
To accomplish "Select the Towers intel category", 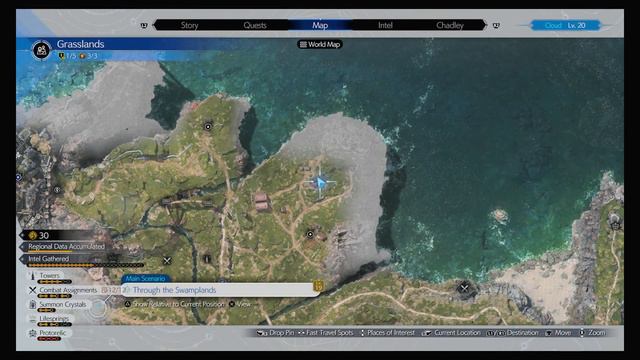I will tap(50, 276).
